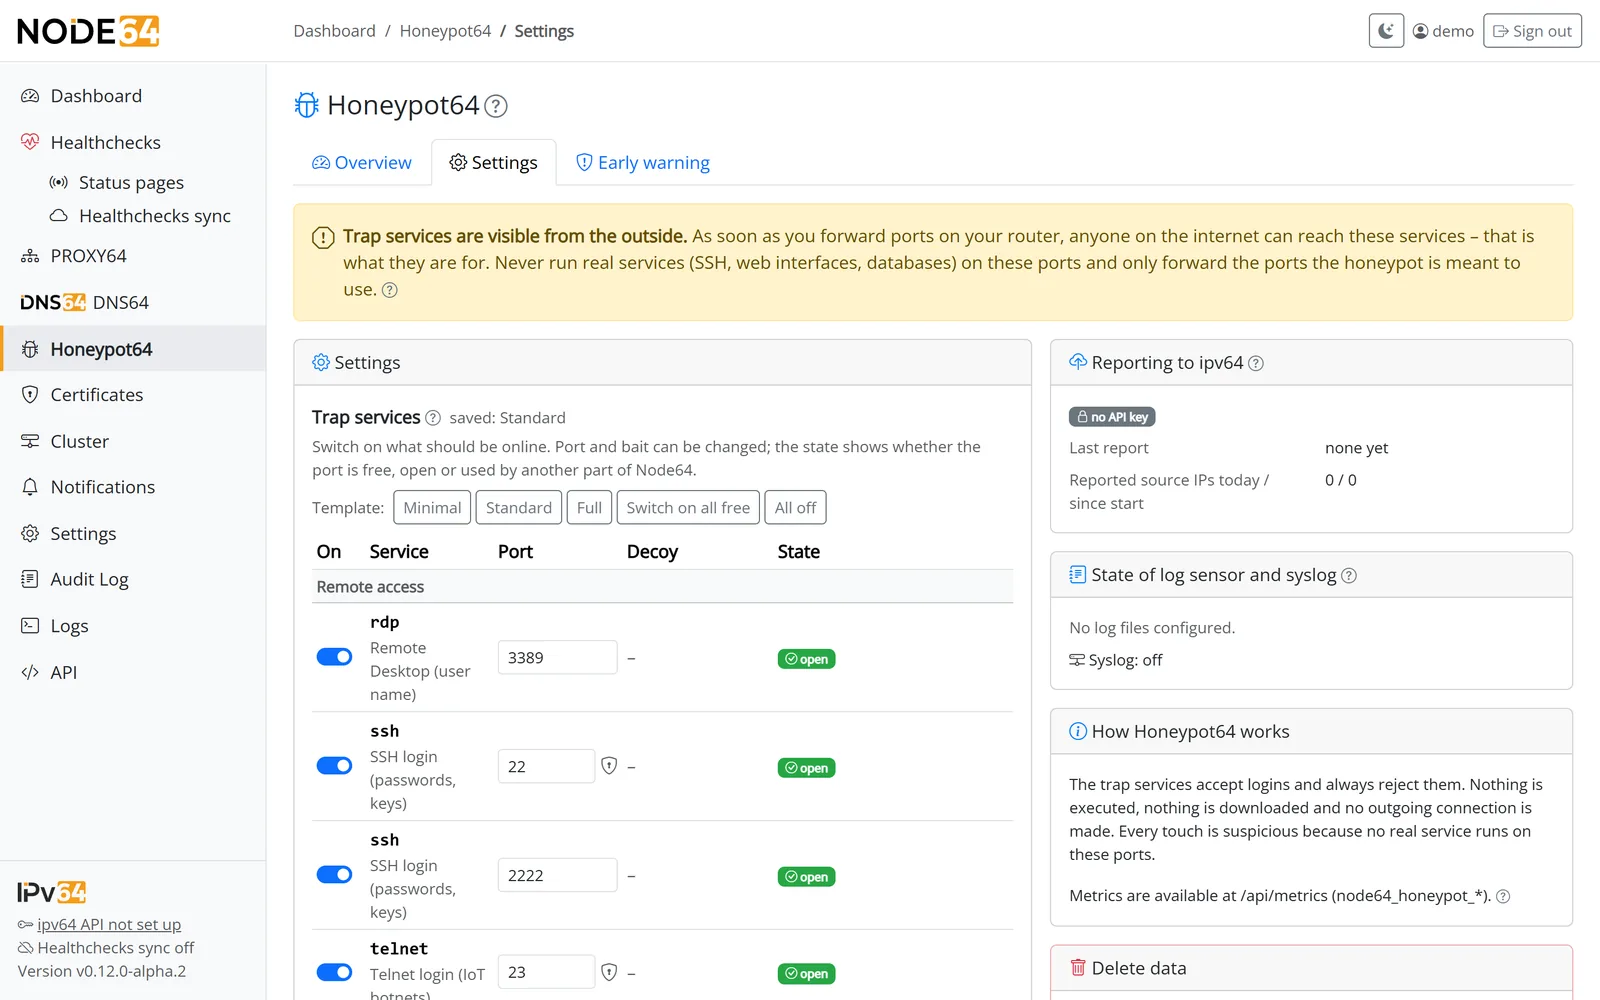Open help icon next to Reporting to ipv64
1600x1000 pixels.
pos(1256,364)
